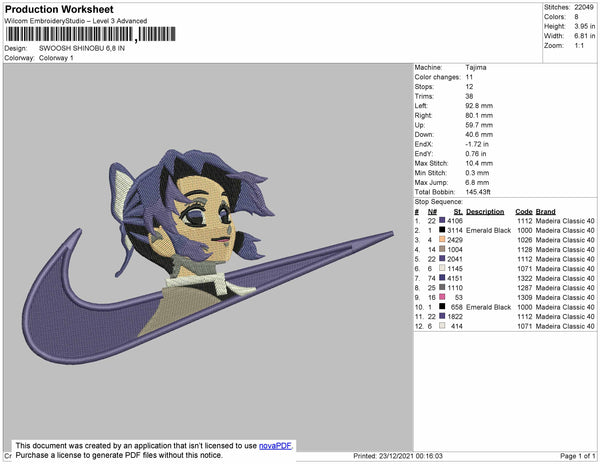600x464 pixels.
Task: Click peach swatch for stop 3 (2429)
Action: coord(442,239)
